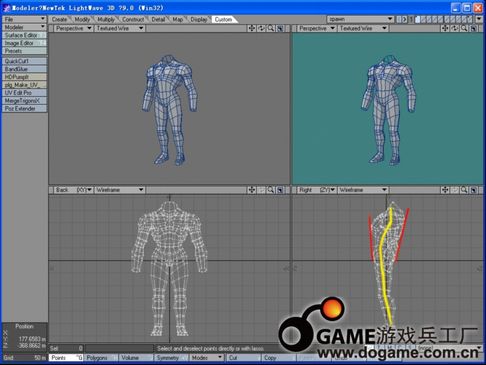
Task: Open view type dropdown of gray Perspective viewport
Action: tap(73, 28)
